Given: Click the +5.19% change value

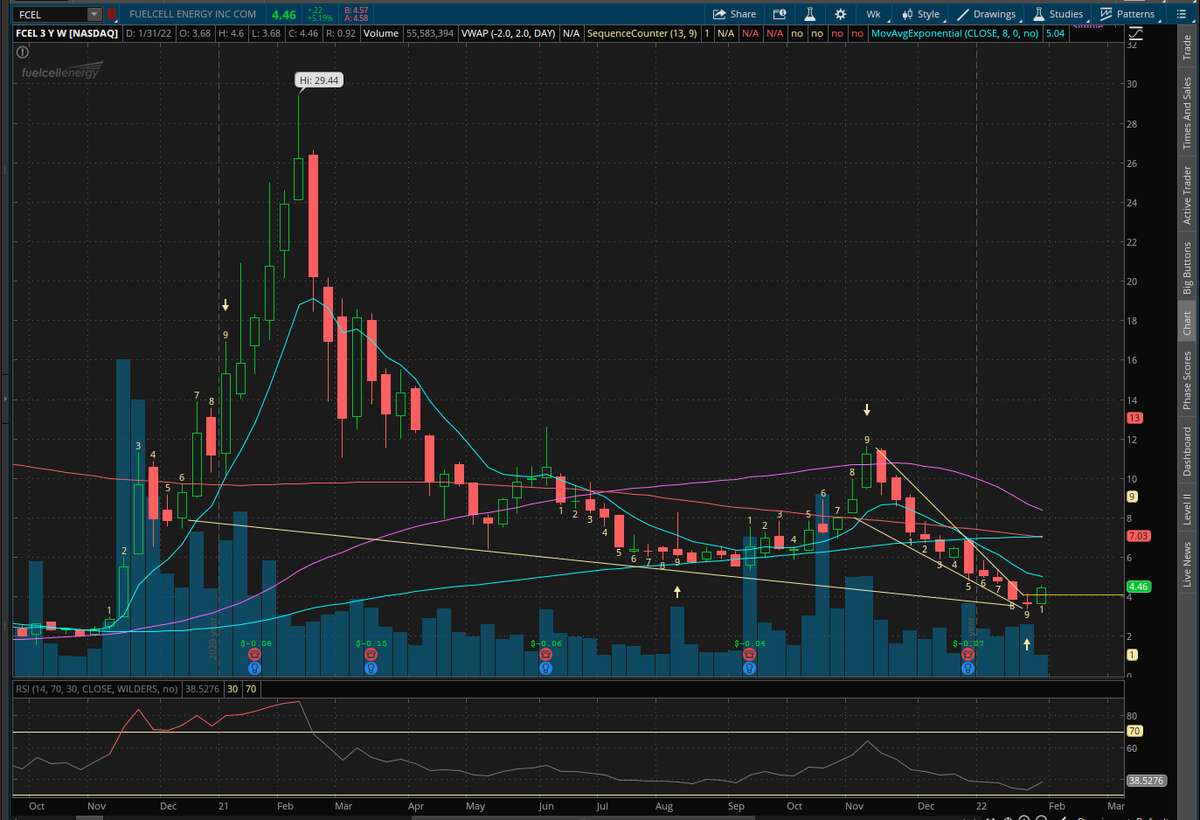Looking at the screenshot, I should point(320,19).
